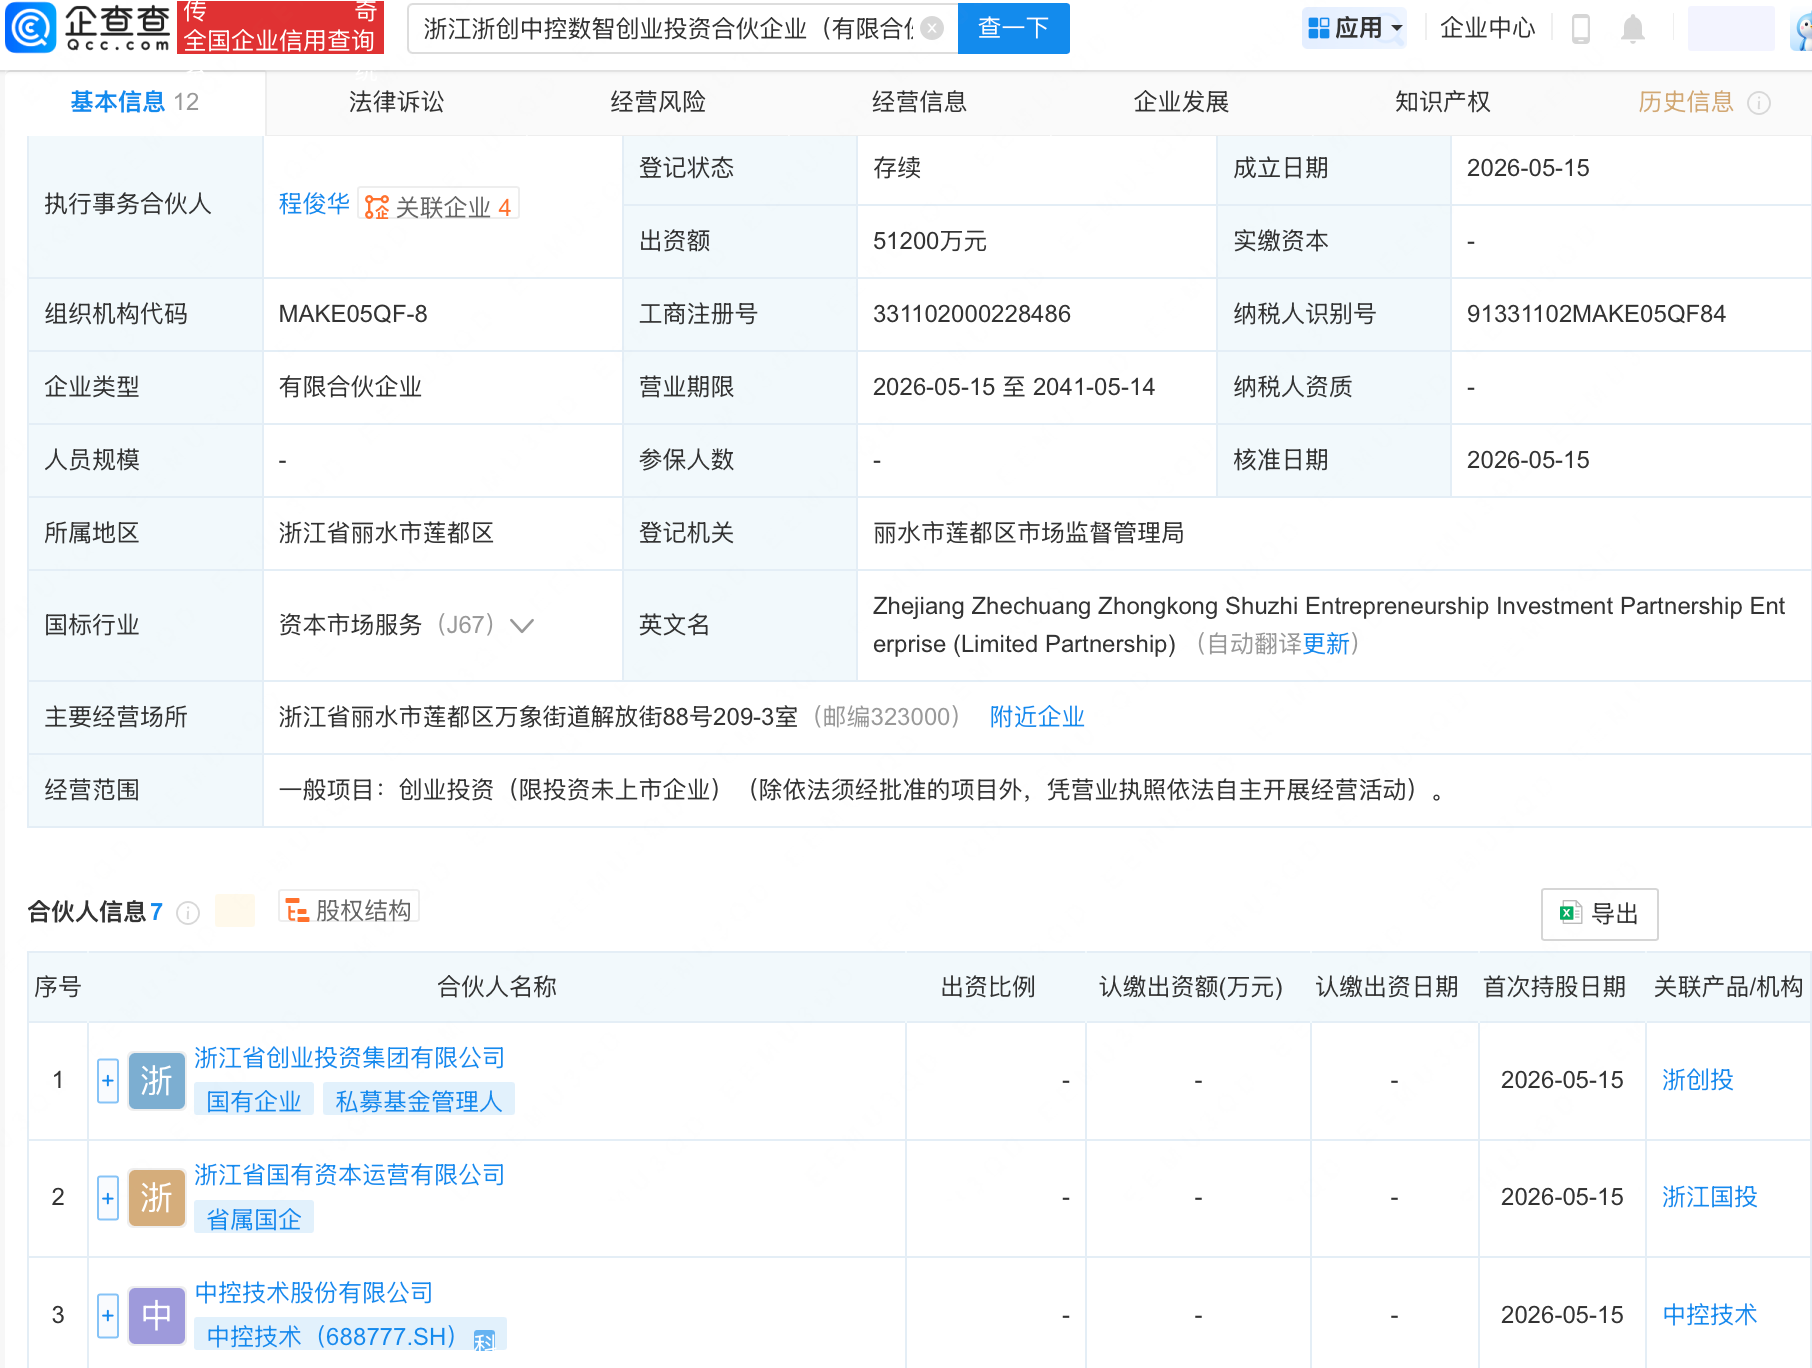The height and width of the screenshot is (1368, 1812).
Task: Select 企业发展 tab
Action: pyautogui.click(x=1181, y=102)
